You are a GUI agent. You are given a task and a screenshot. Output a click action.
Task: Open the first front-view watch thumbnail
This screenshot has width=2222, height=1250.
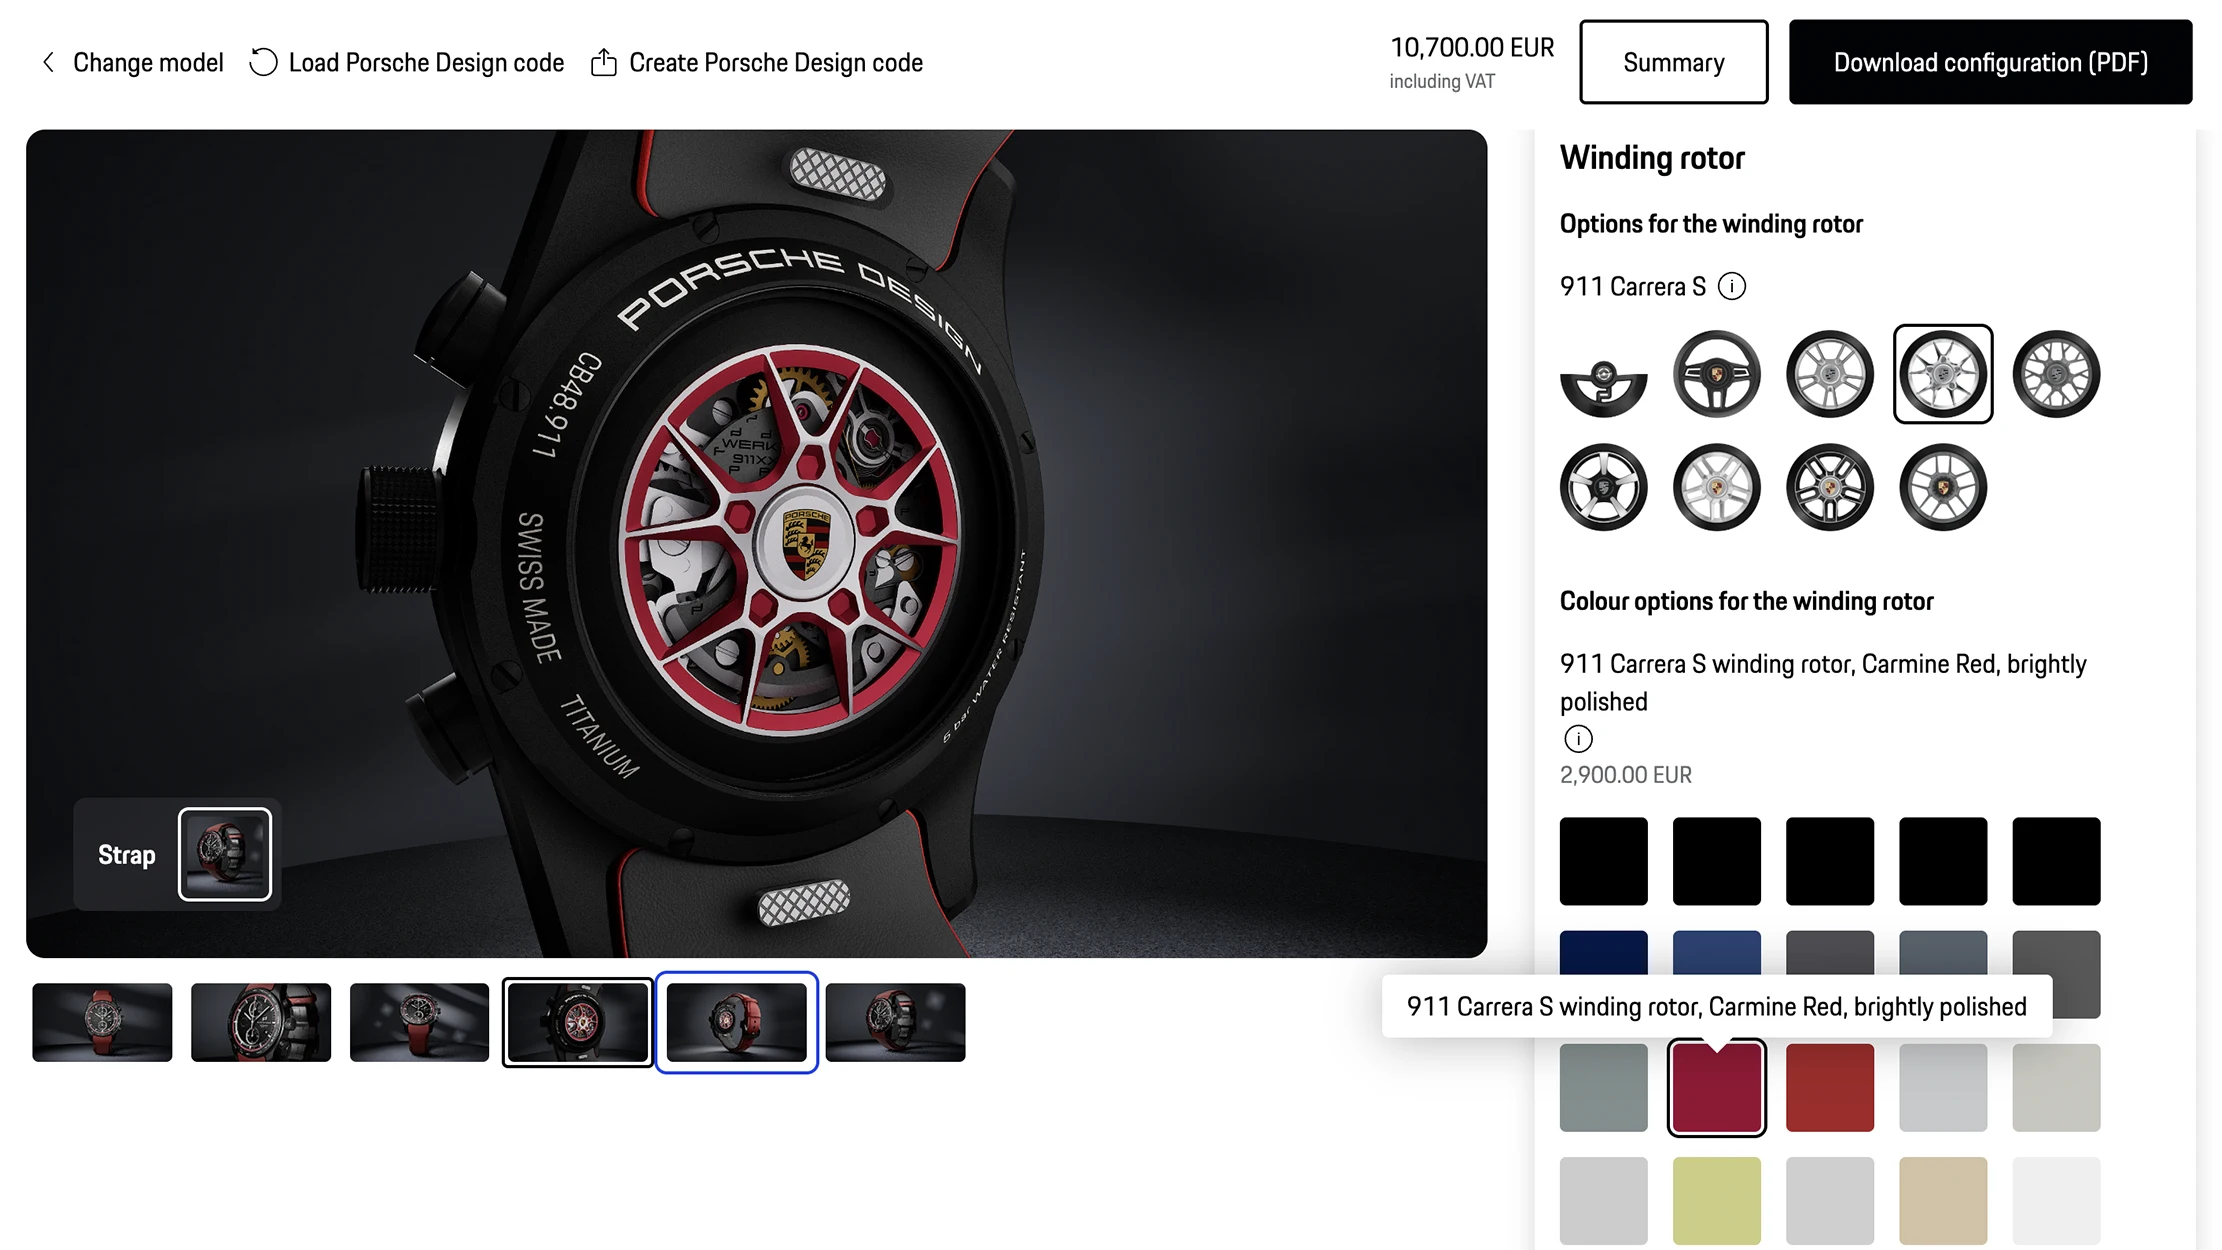tap(102, 1022)
